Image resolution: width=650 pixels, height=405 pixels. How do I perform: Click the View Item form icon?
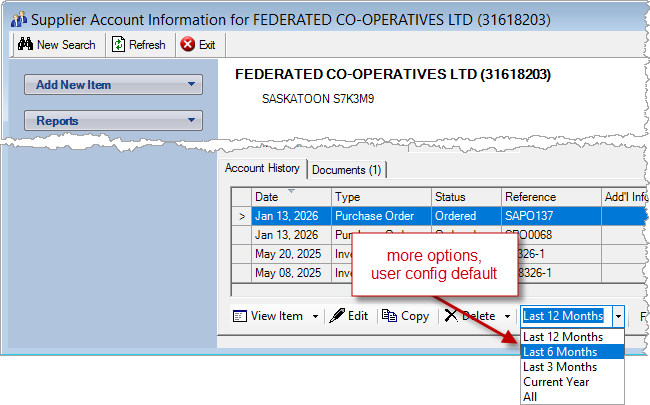[x=240, y=316]
